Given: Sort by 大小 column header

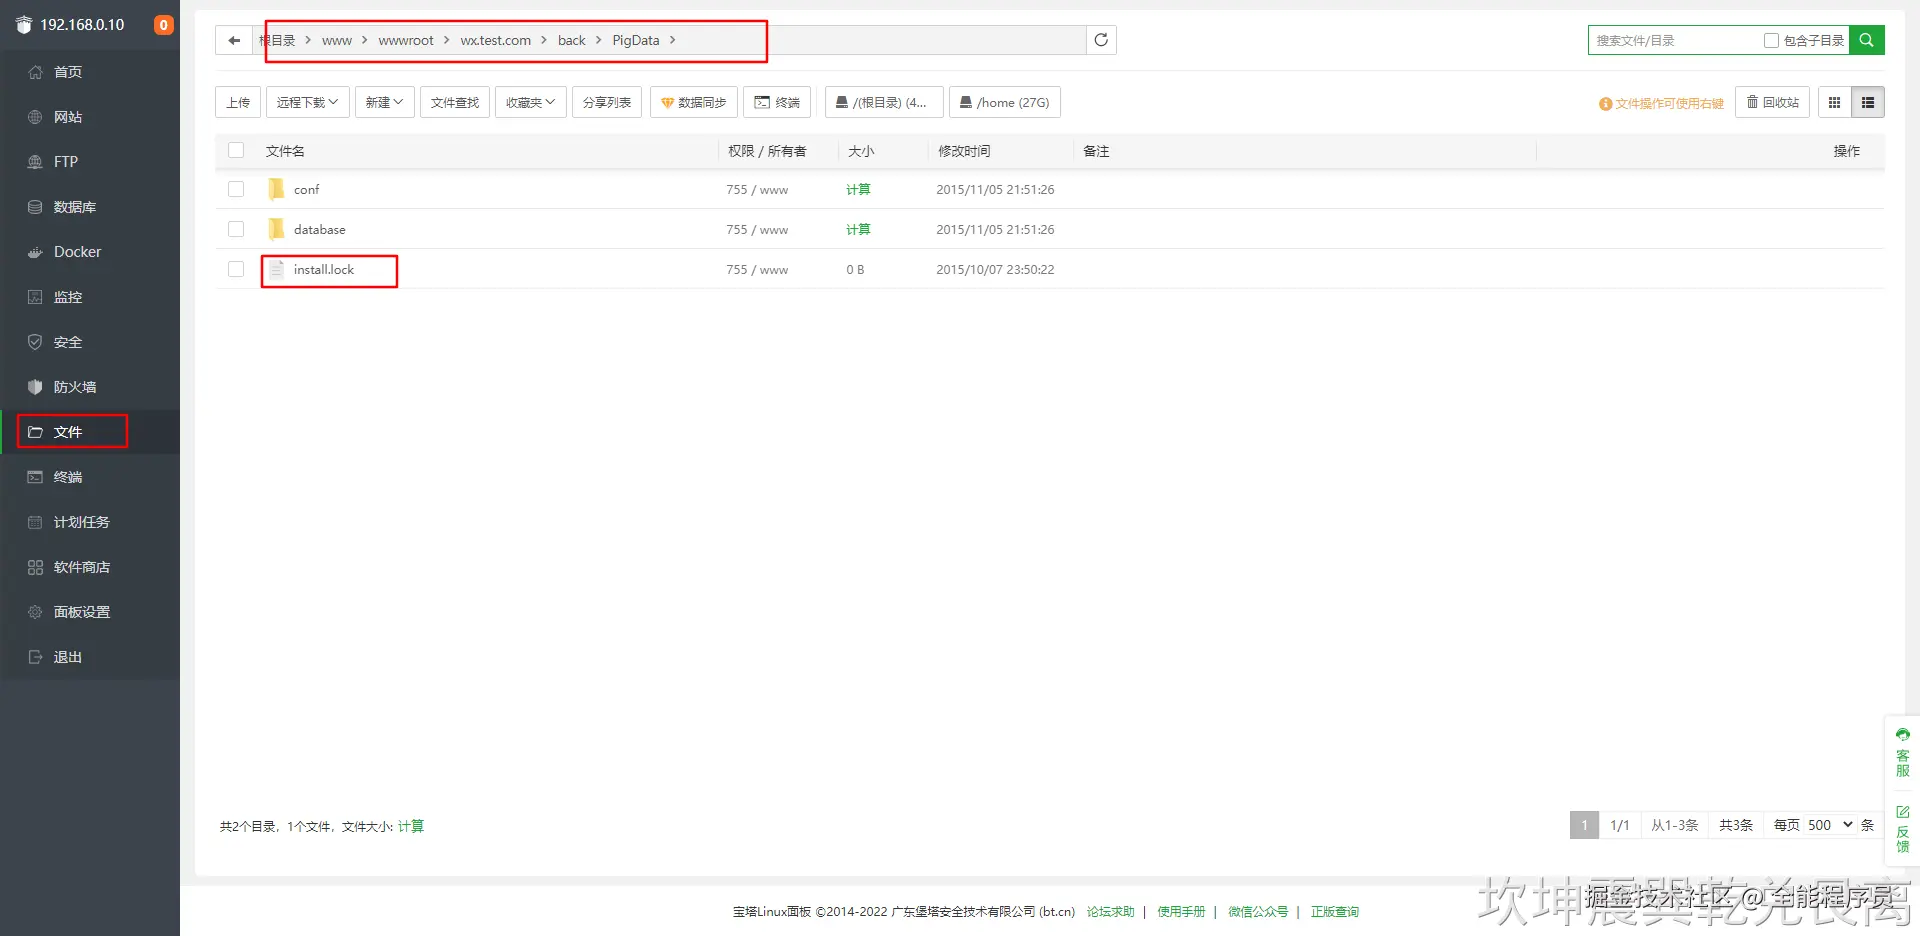Looking at the screenshot, I should tap(861, 151).
